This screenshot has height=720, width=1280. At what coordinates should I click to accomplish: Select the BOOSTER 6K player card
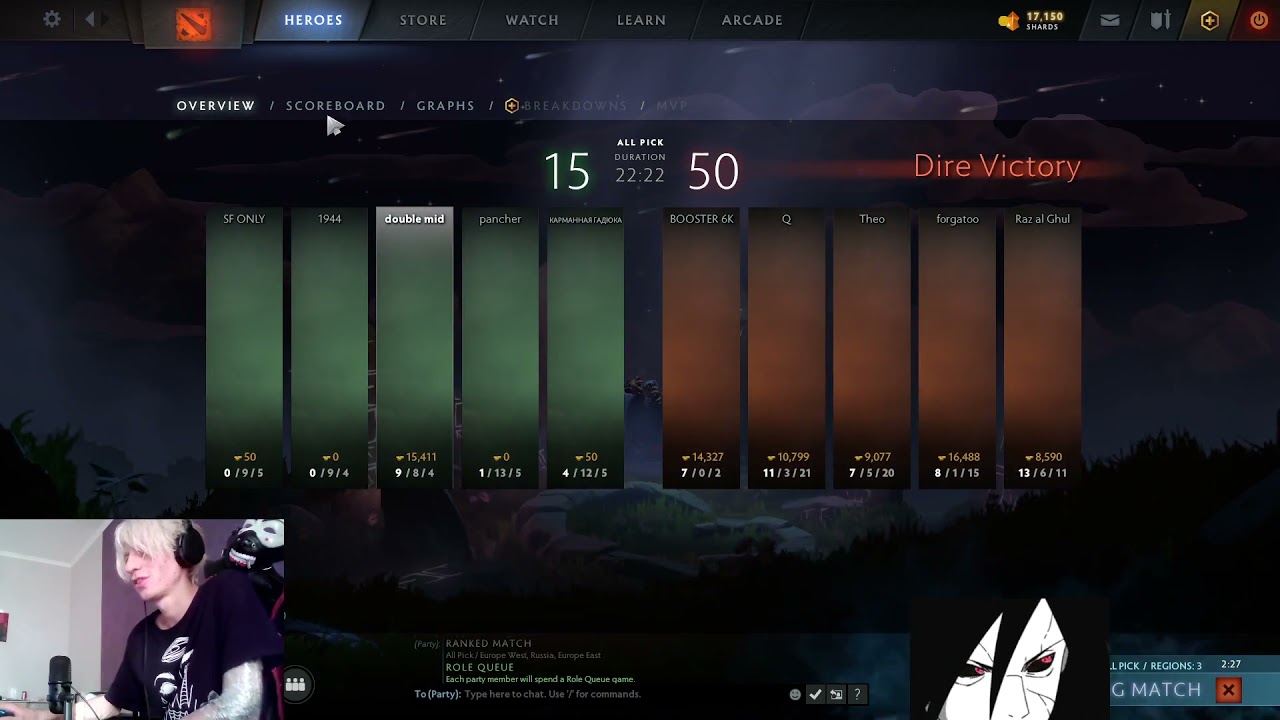[x=701, y=348]
